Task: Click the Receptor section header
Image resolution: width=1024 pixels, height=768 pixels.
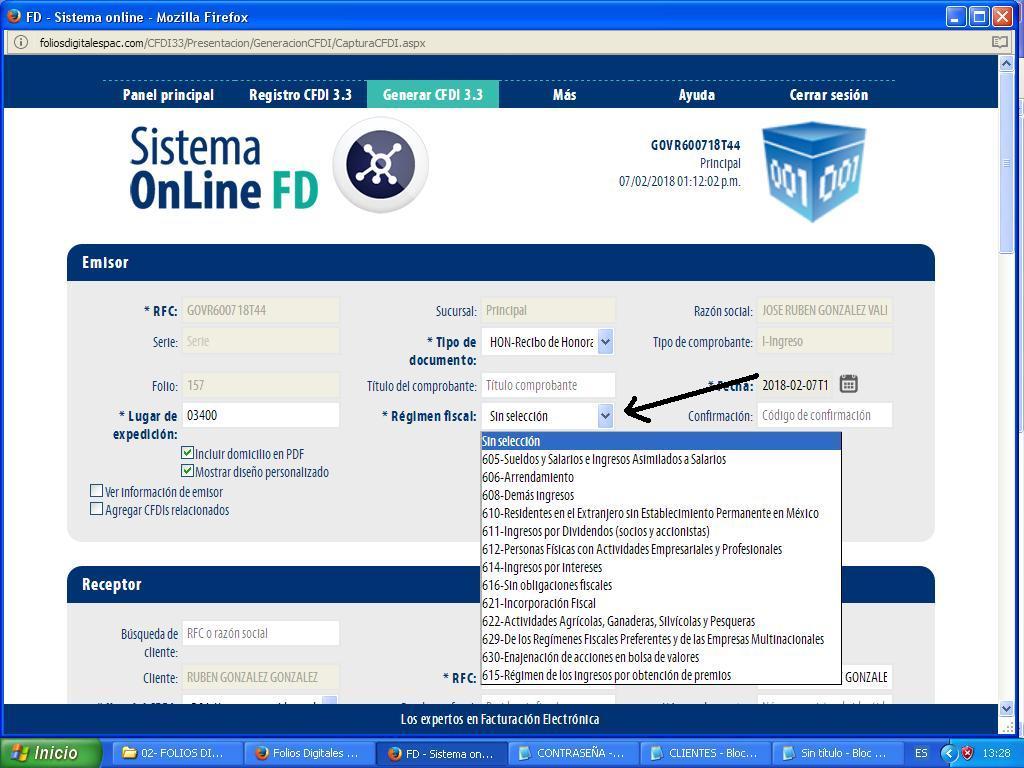Action: pos(501,584)
